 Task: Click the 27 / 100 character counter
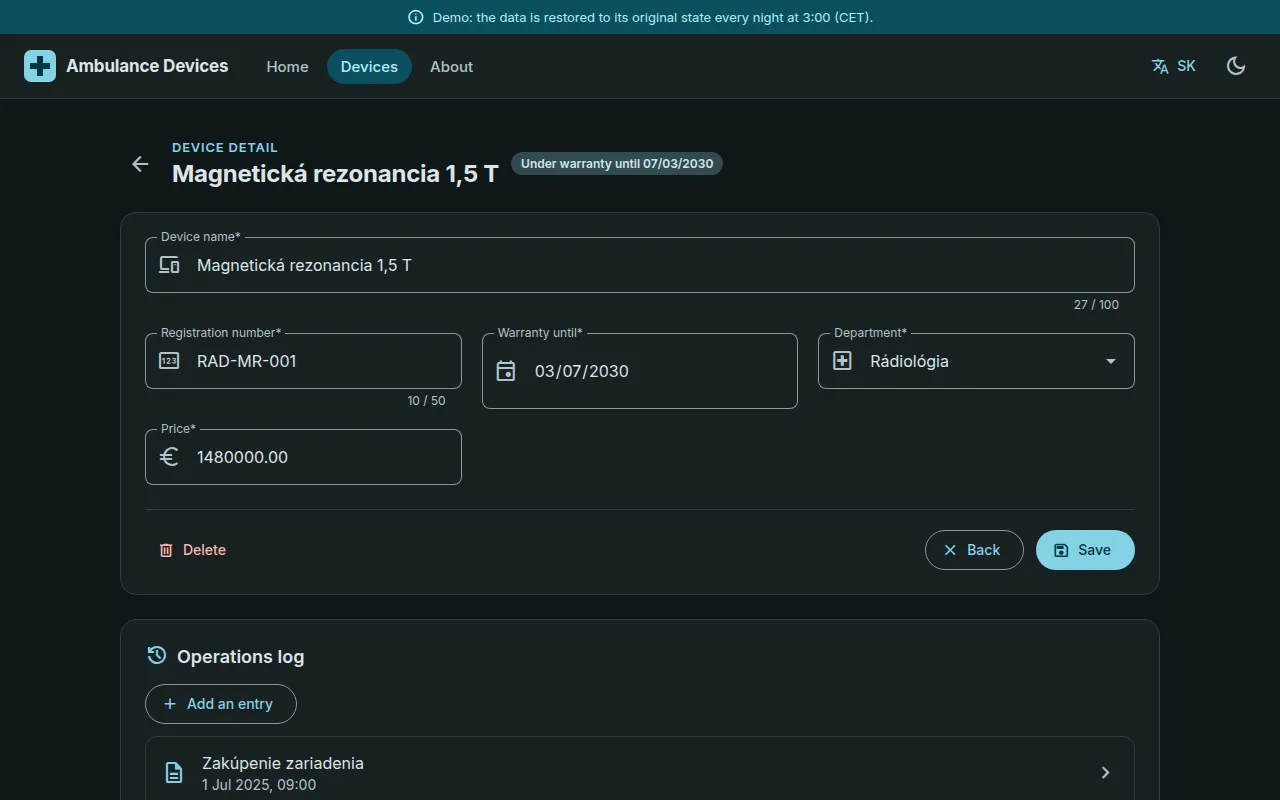pos(1096,305)
